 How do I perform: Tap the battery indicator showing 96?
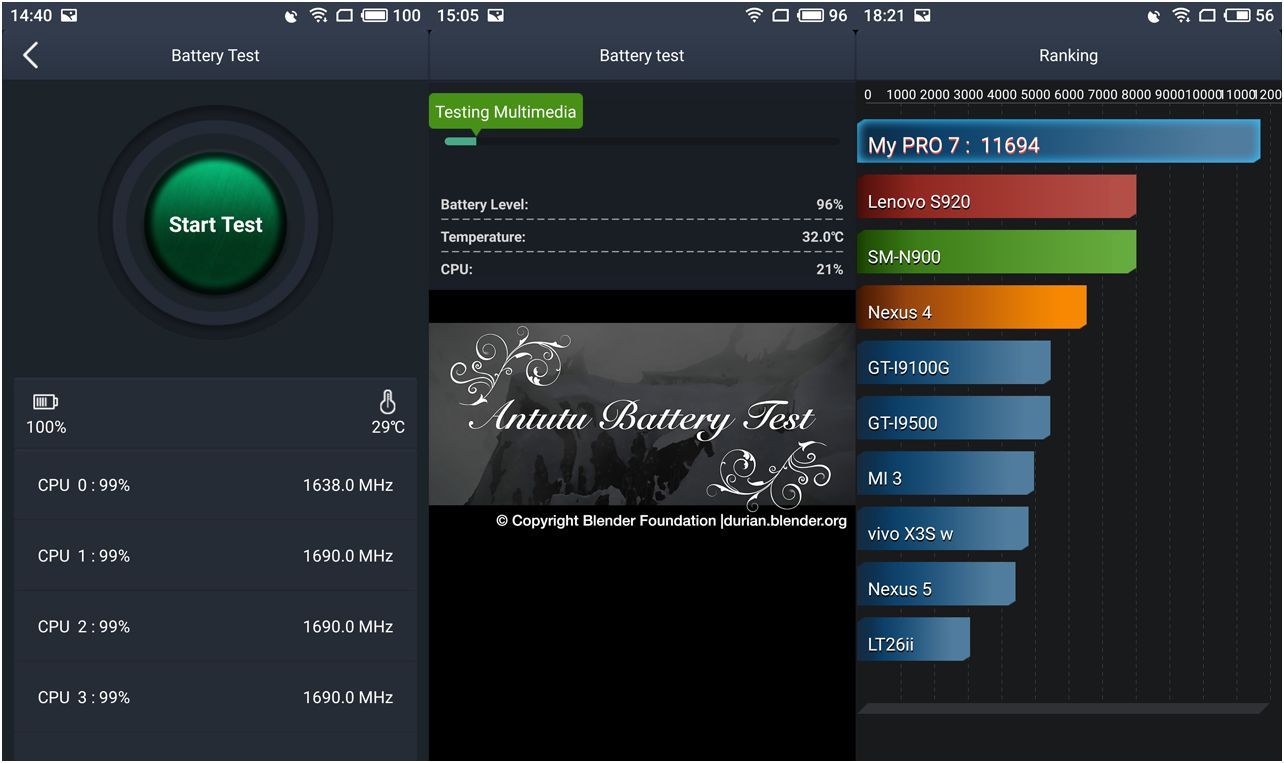point(811,15)
